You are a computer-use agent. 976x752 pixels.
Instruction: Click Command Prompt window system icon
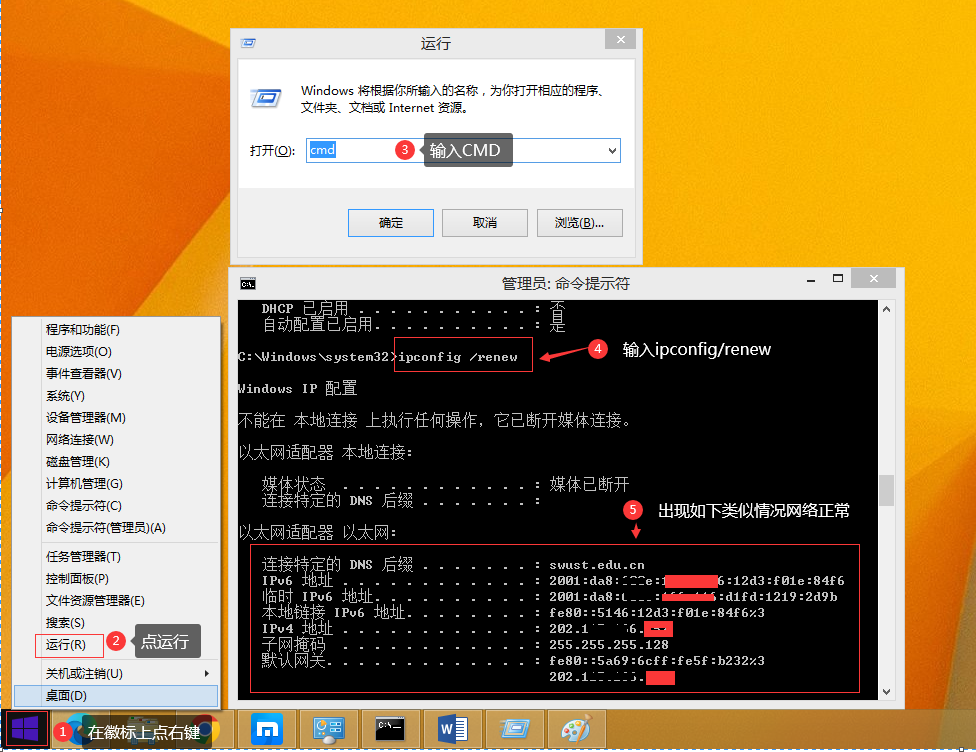coord(248,284)
